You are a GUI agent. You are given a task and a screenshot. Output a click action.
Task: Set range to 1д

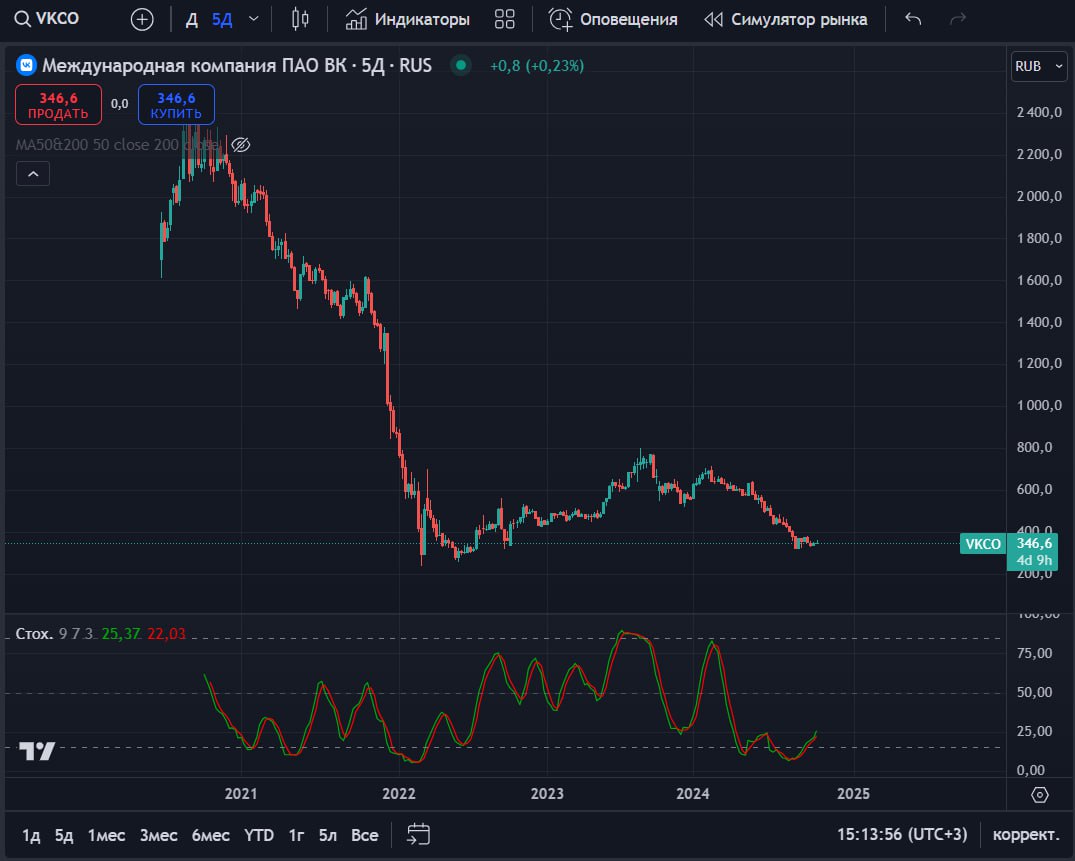[31, 835]
